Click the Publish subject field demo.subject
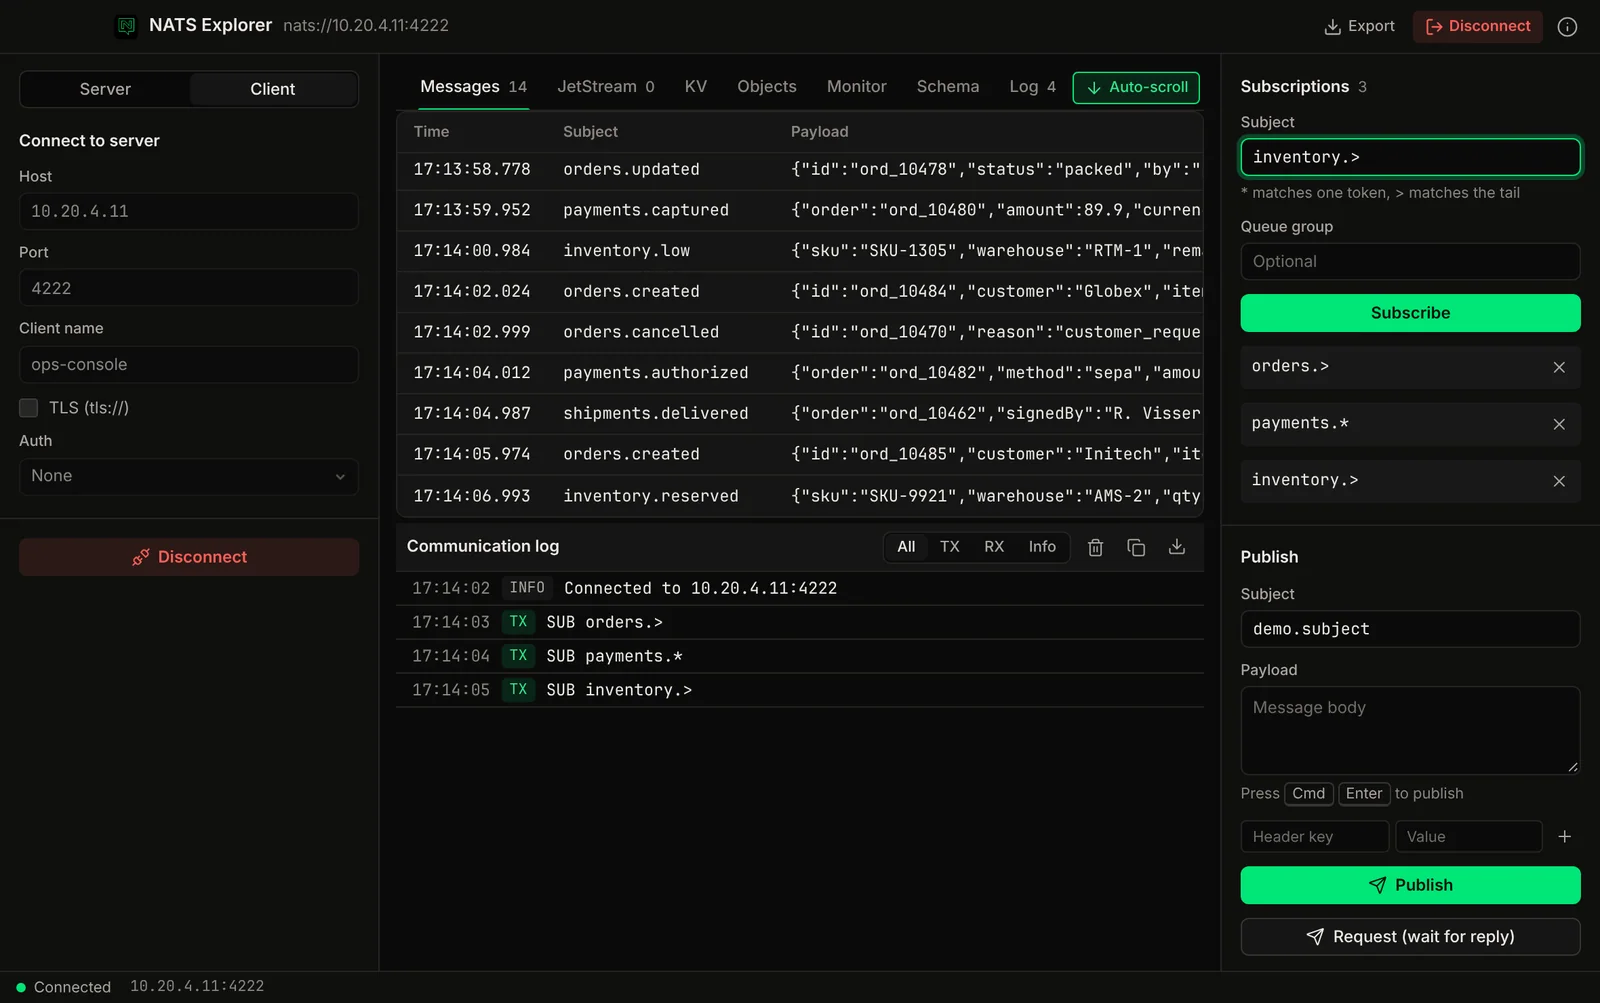Image resolution: width=1600 pixels, height=1003 pixels. [x=1410, y=629]
